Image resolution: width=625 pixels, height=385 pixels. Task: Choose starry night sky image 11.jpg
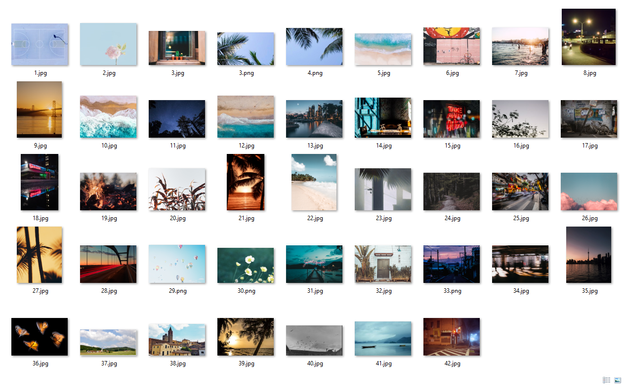pyautogui.click(x=177, y=119)
